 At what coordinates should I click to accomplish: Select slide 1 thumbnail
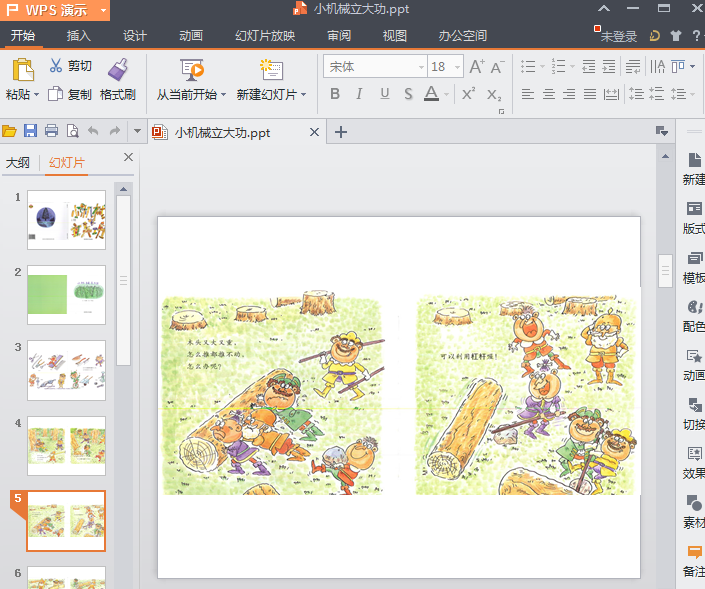[x=67, y=220]
